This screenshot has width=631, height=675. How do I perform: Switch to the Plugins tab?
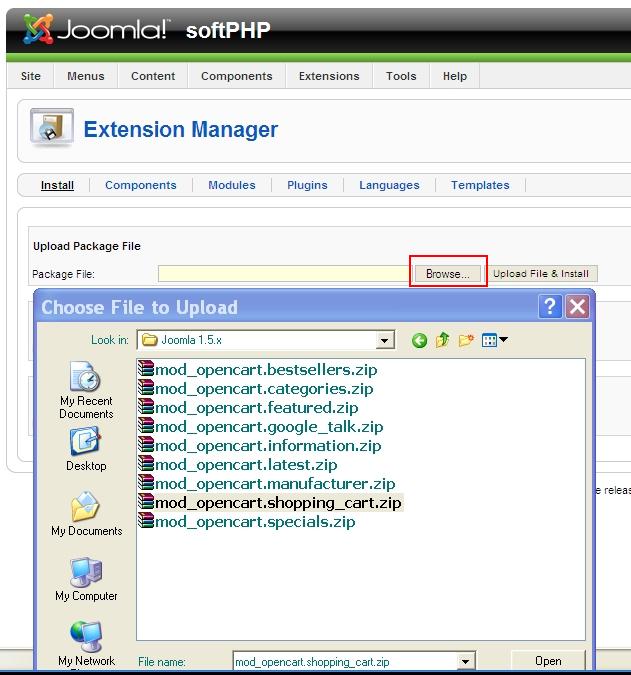[x=307, y=185]
